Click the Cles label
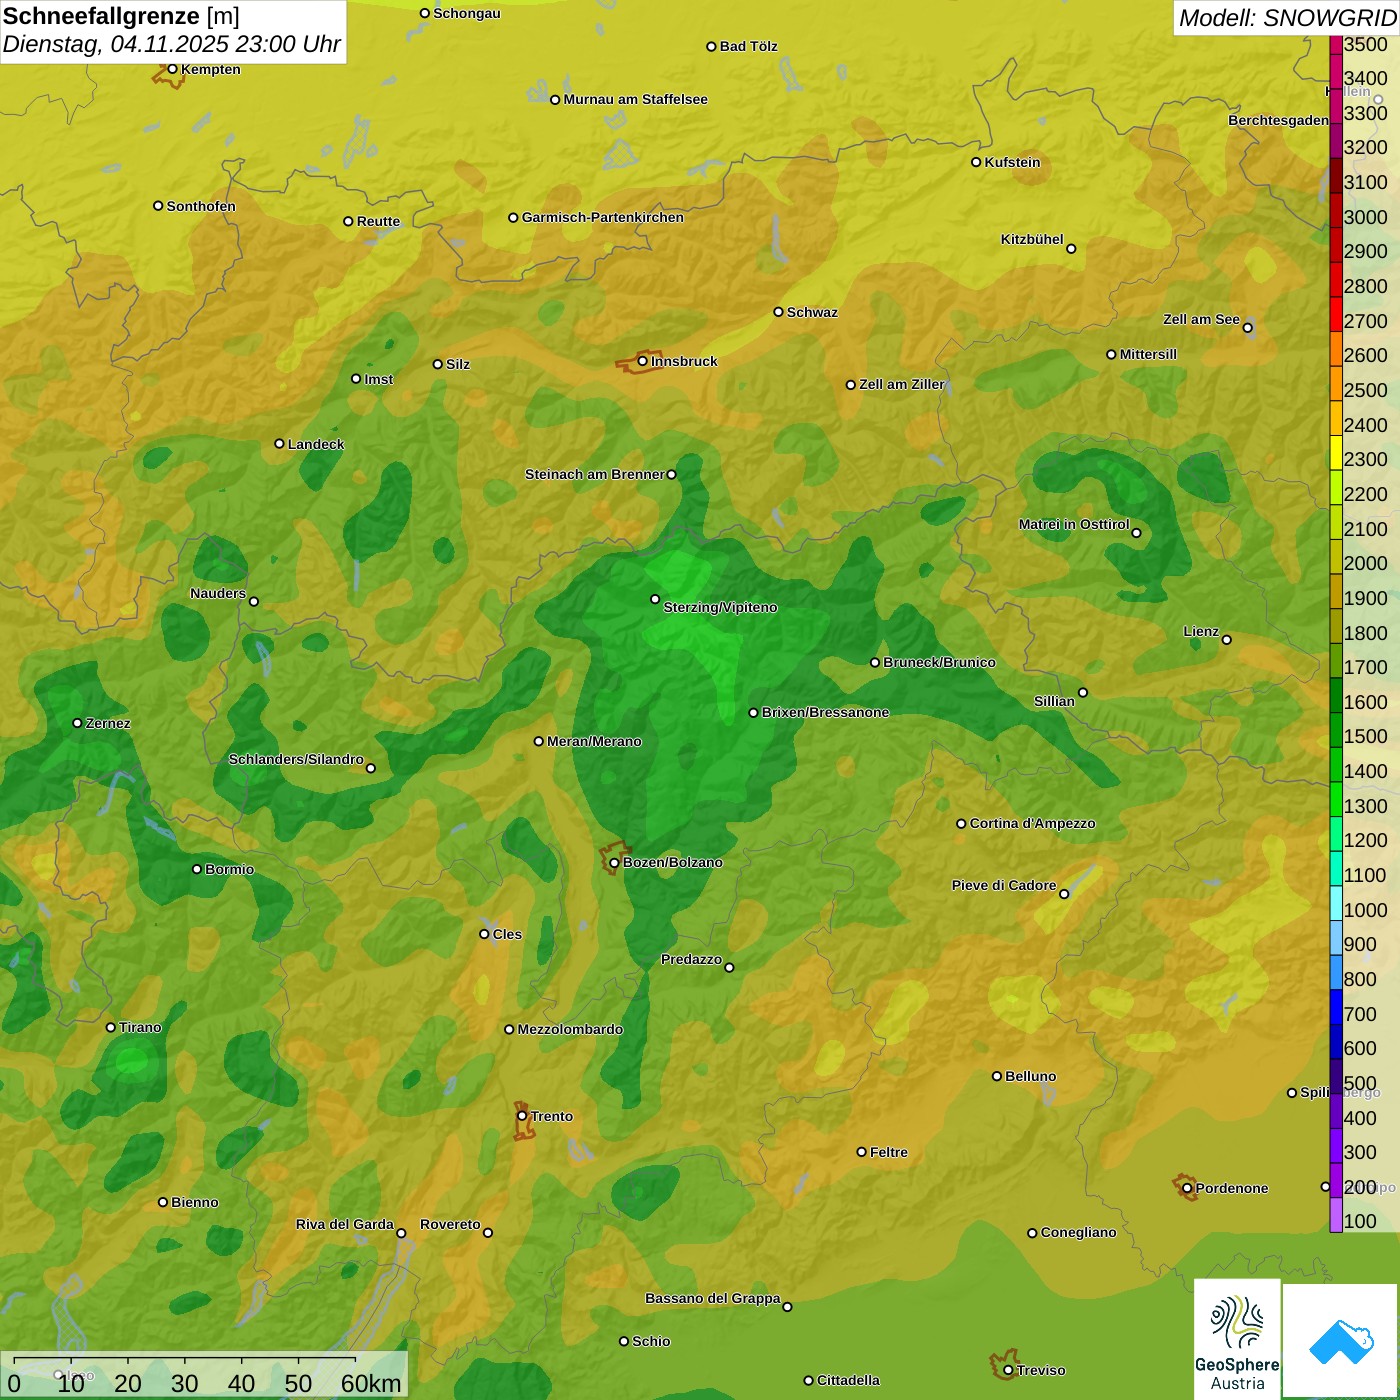The height and width of the screenshot is (1400, 1400). [x=507, y=934]
